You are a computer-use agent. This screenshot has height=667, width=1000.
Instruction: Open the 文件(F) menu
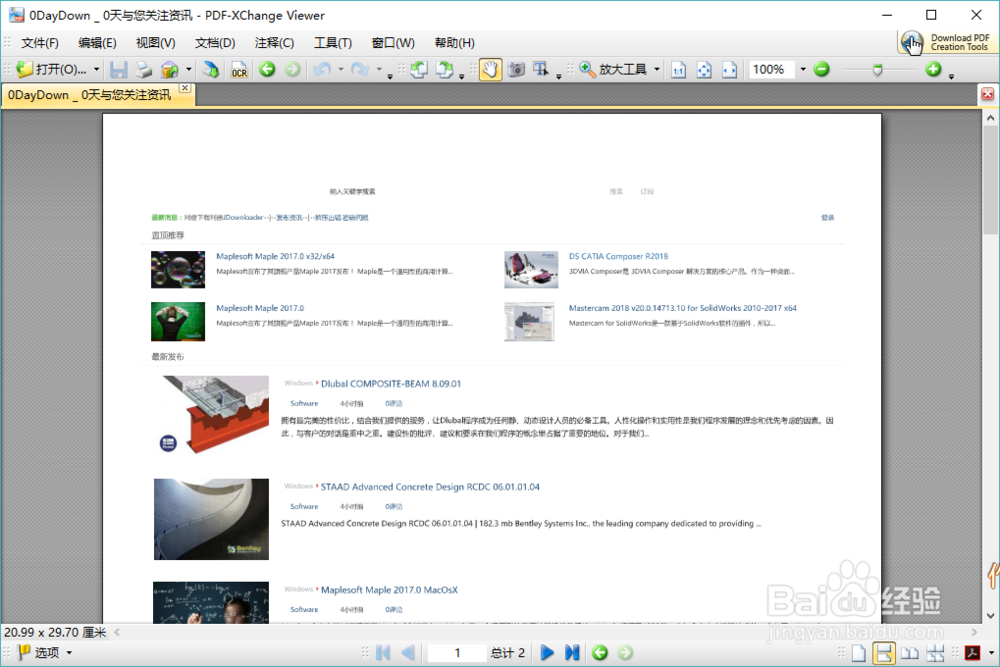point(40,43)
